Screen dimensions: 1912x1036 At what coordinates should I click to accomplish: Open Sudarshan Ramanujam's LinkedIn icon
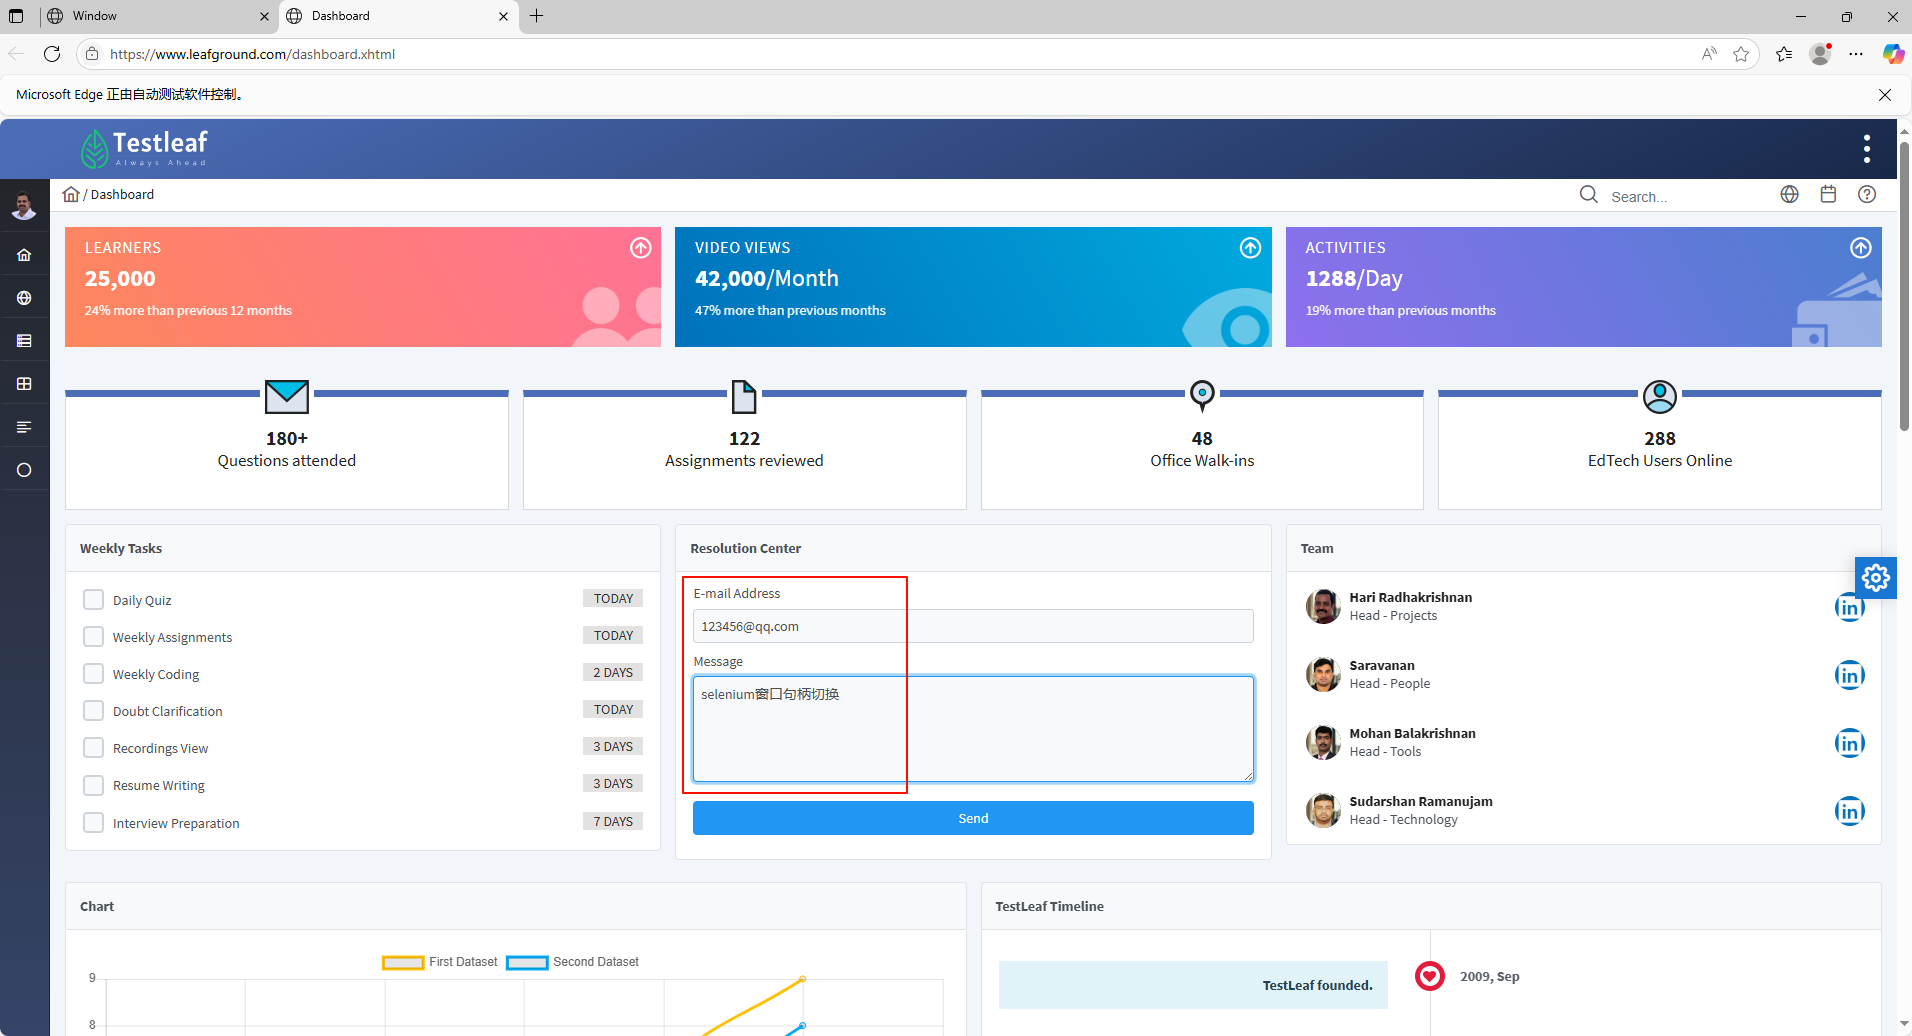click(1849, 811)
